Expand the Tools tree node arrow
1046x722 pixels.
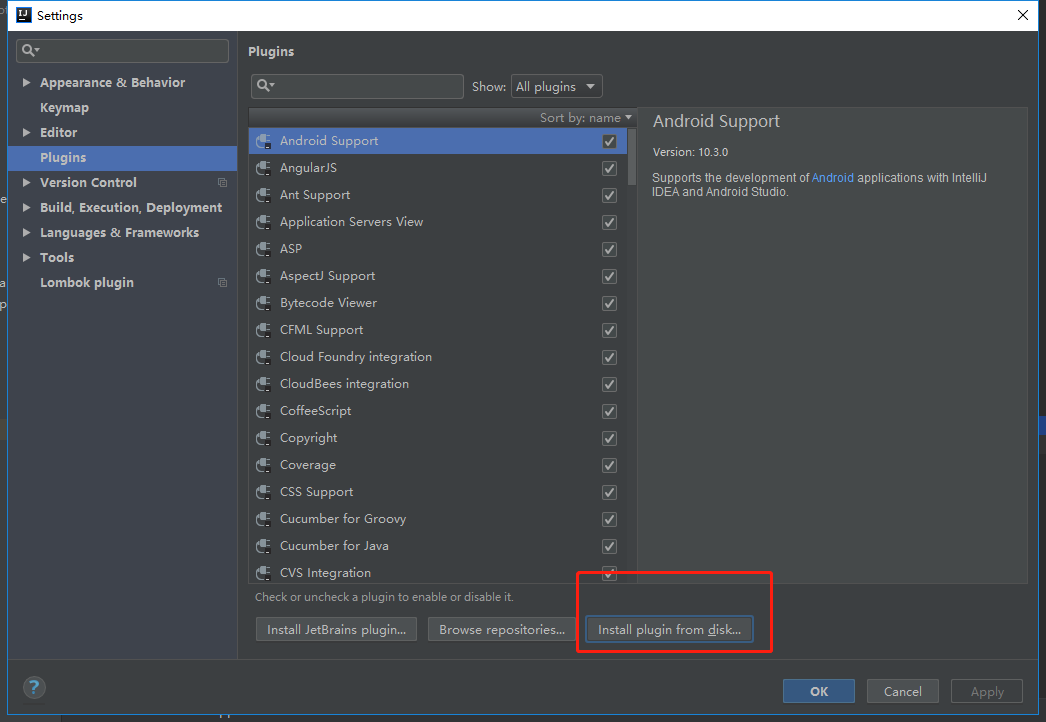(27, 258)
